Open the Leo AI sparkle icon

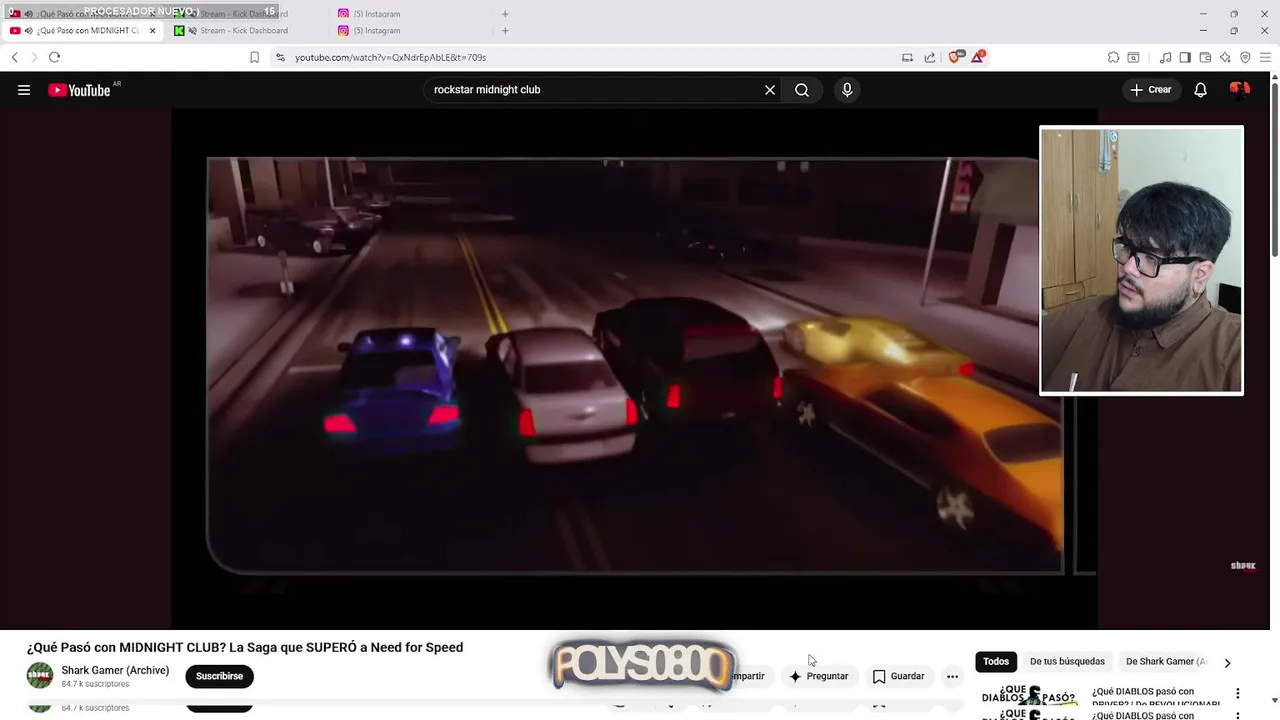(1225, 58)
